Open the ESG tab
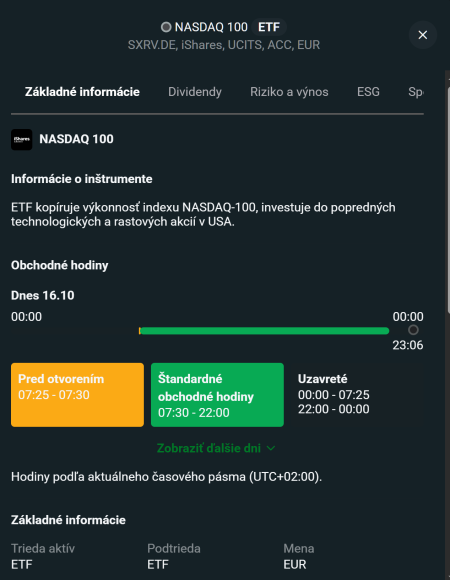The image size is (450, 580). tap(368, 92)
